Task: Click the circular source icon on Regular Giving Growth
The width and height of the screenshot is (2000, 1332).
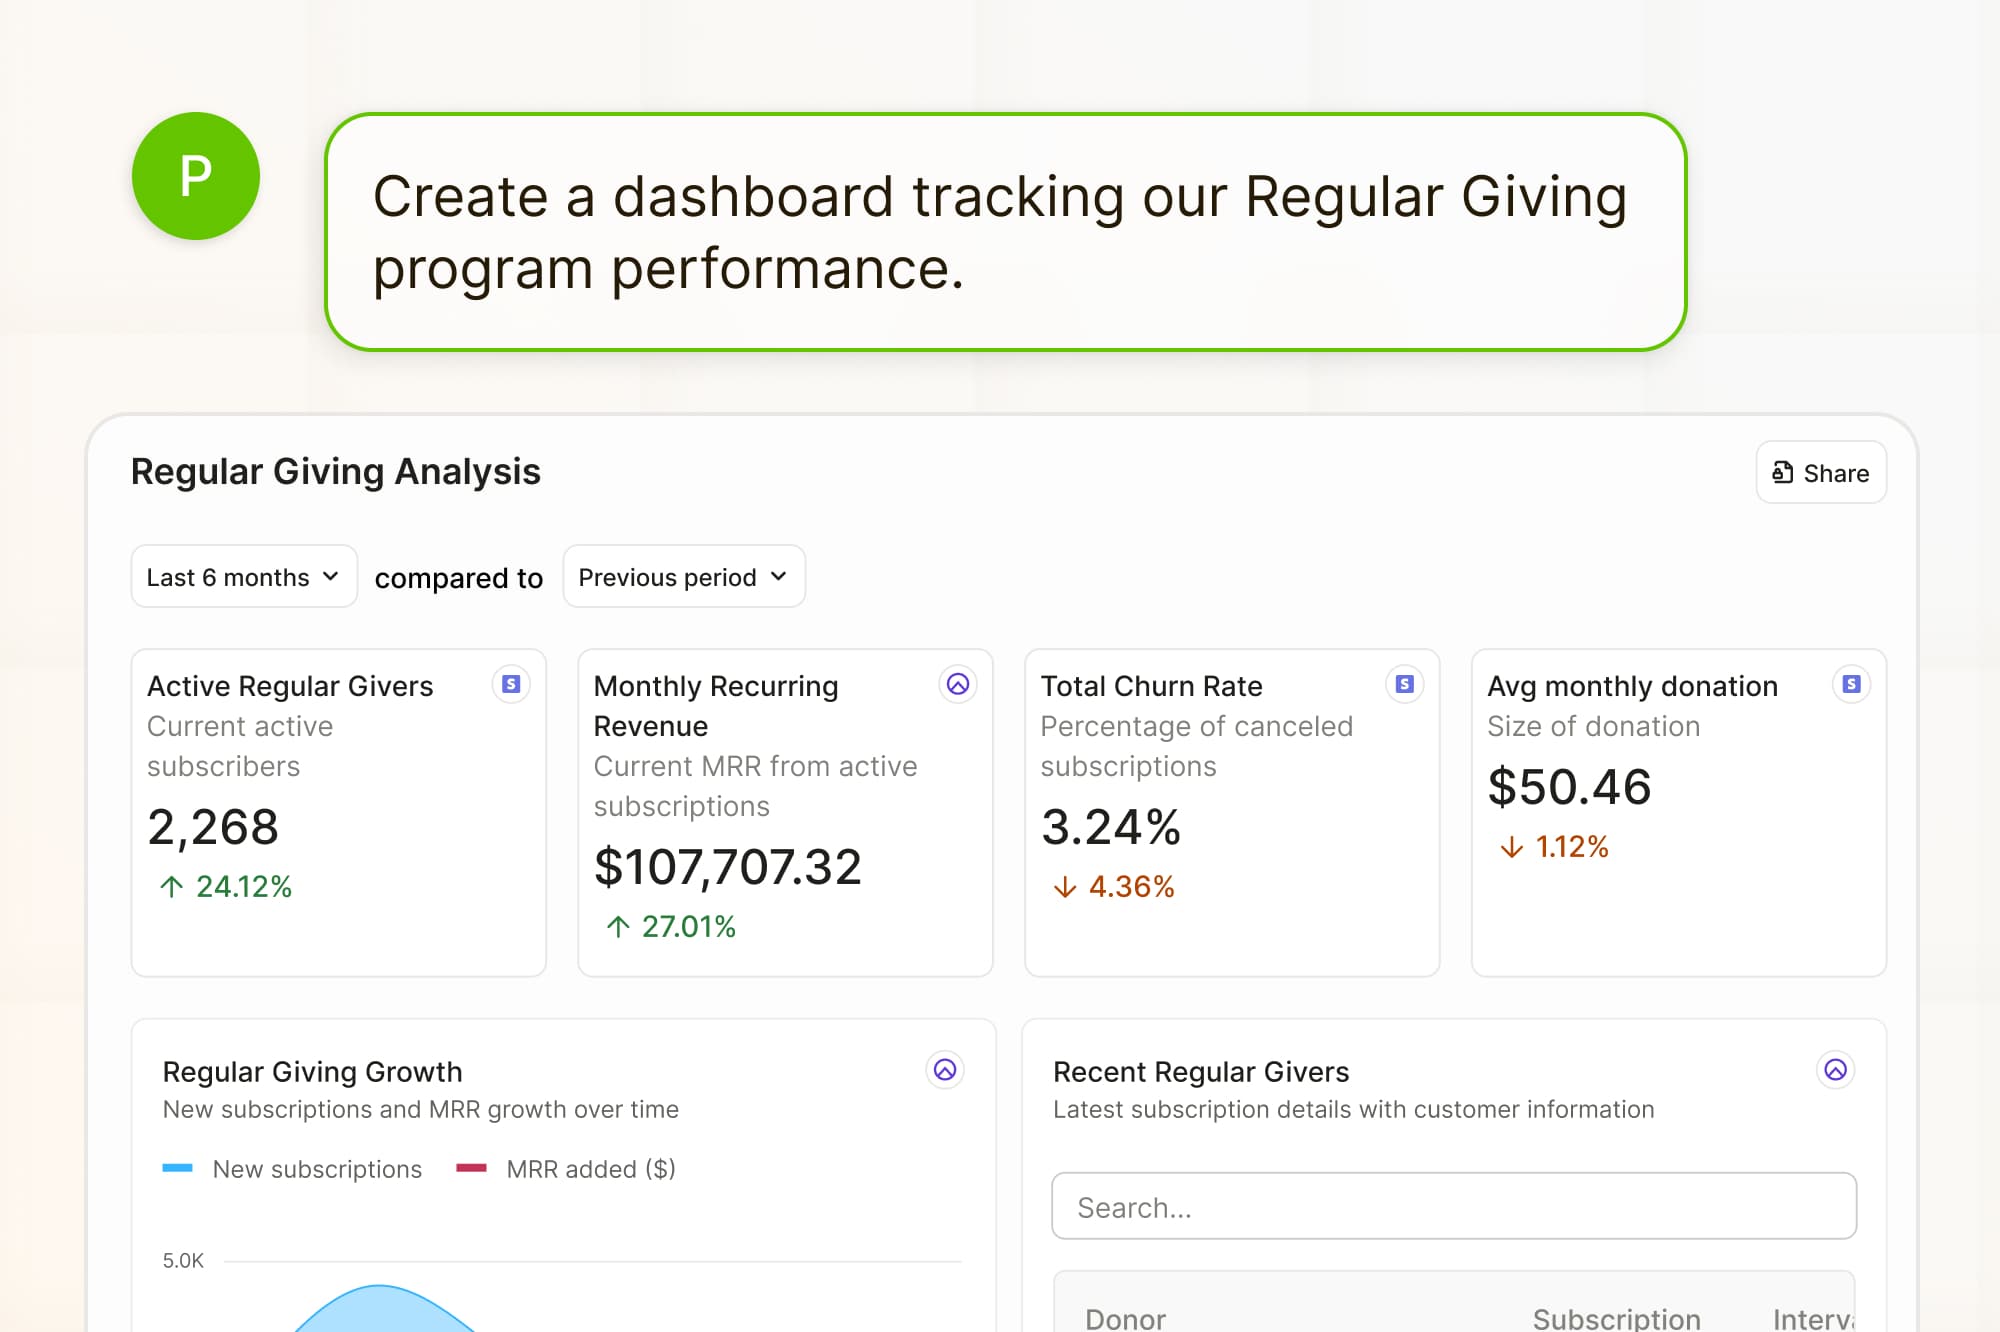Action: pyautogui.click(x=944, y=1070)
